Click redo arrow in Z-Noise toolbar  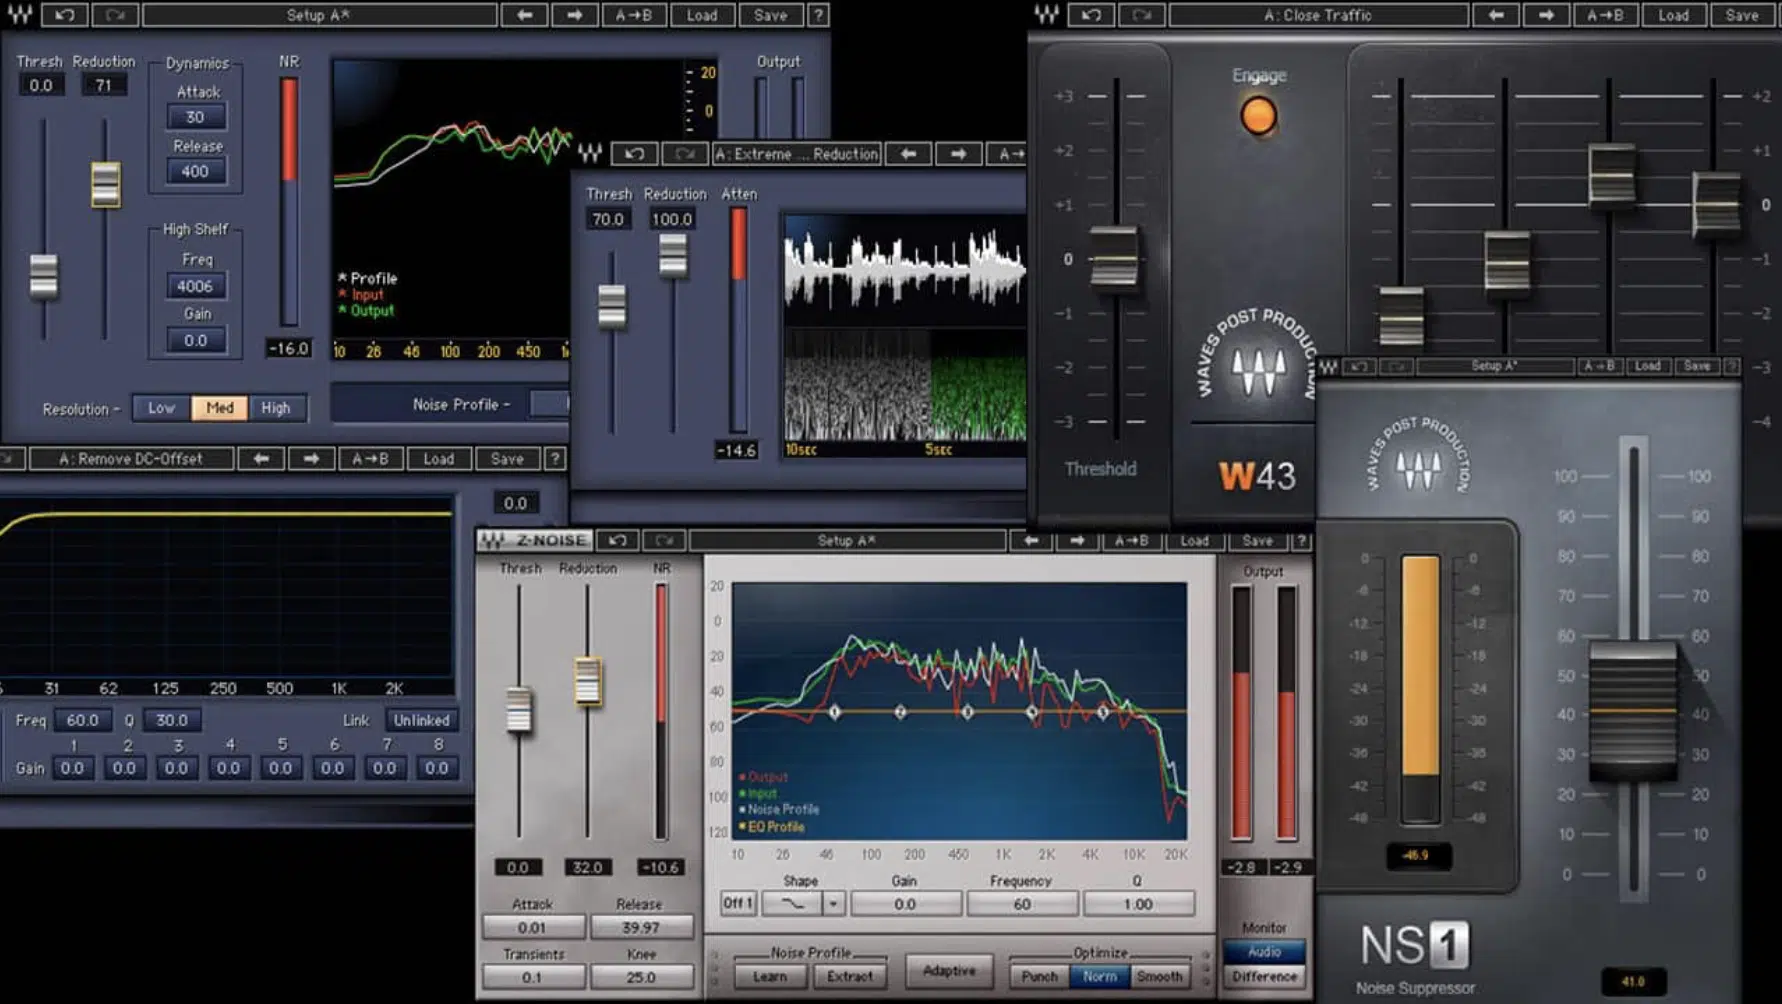pyautogui.click(x=663, y=540)
